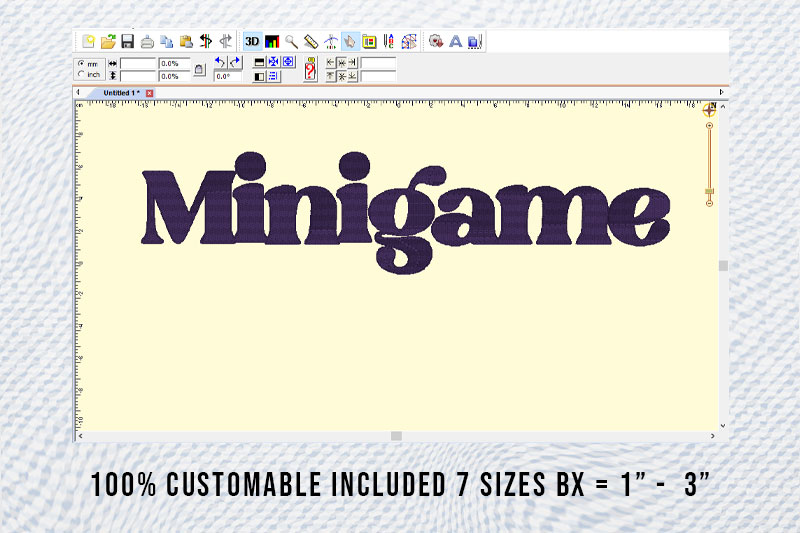Click the gear with red arrow icon
Screen dimensions: 800x533
(x=435, y=41)
